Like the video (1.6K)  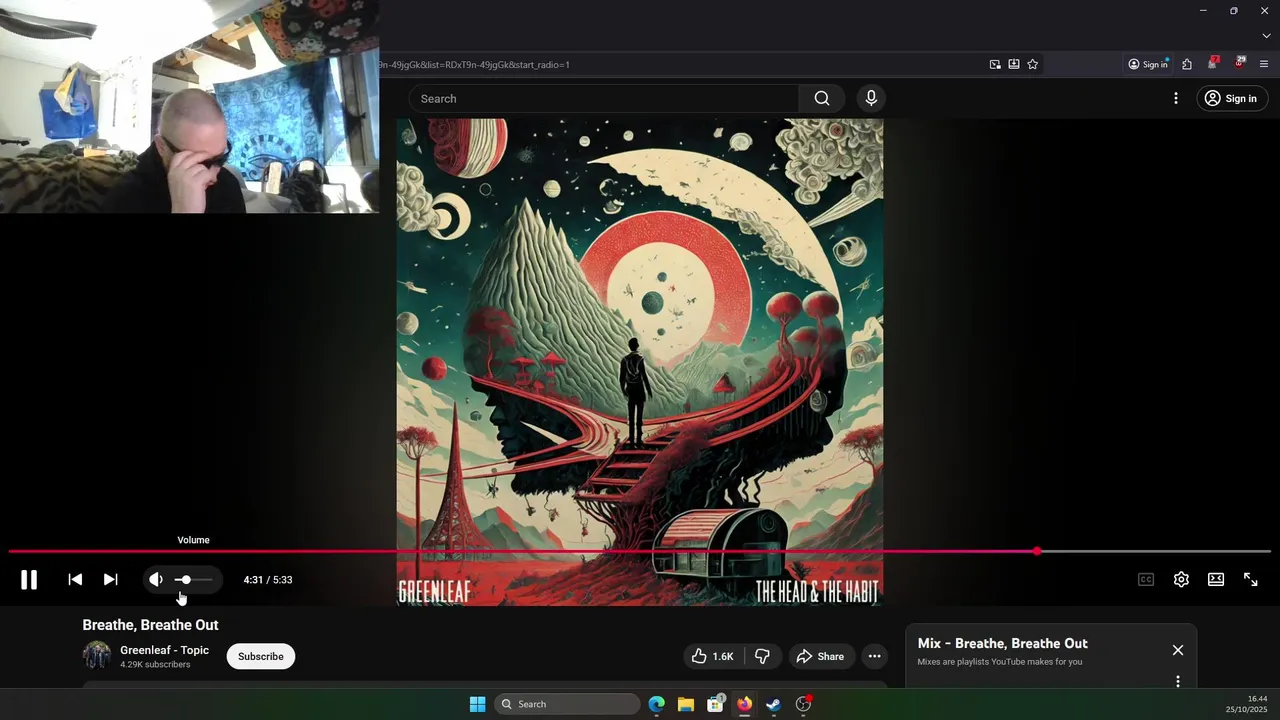(712, 656)
